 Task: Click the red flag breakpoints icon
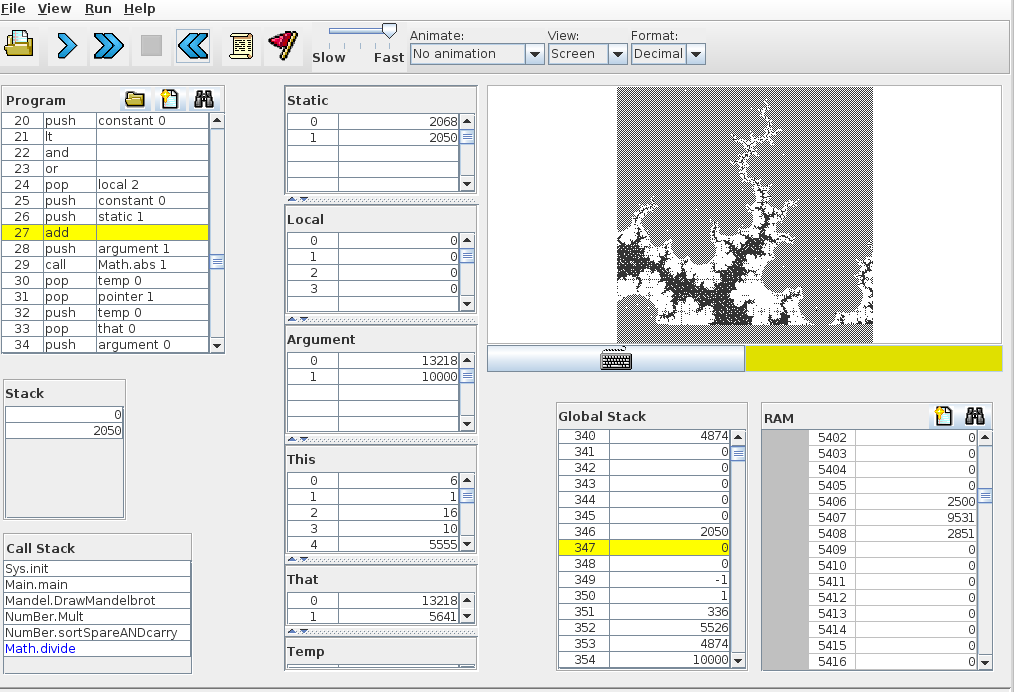(283, 45)
